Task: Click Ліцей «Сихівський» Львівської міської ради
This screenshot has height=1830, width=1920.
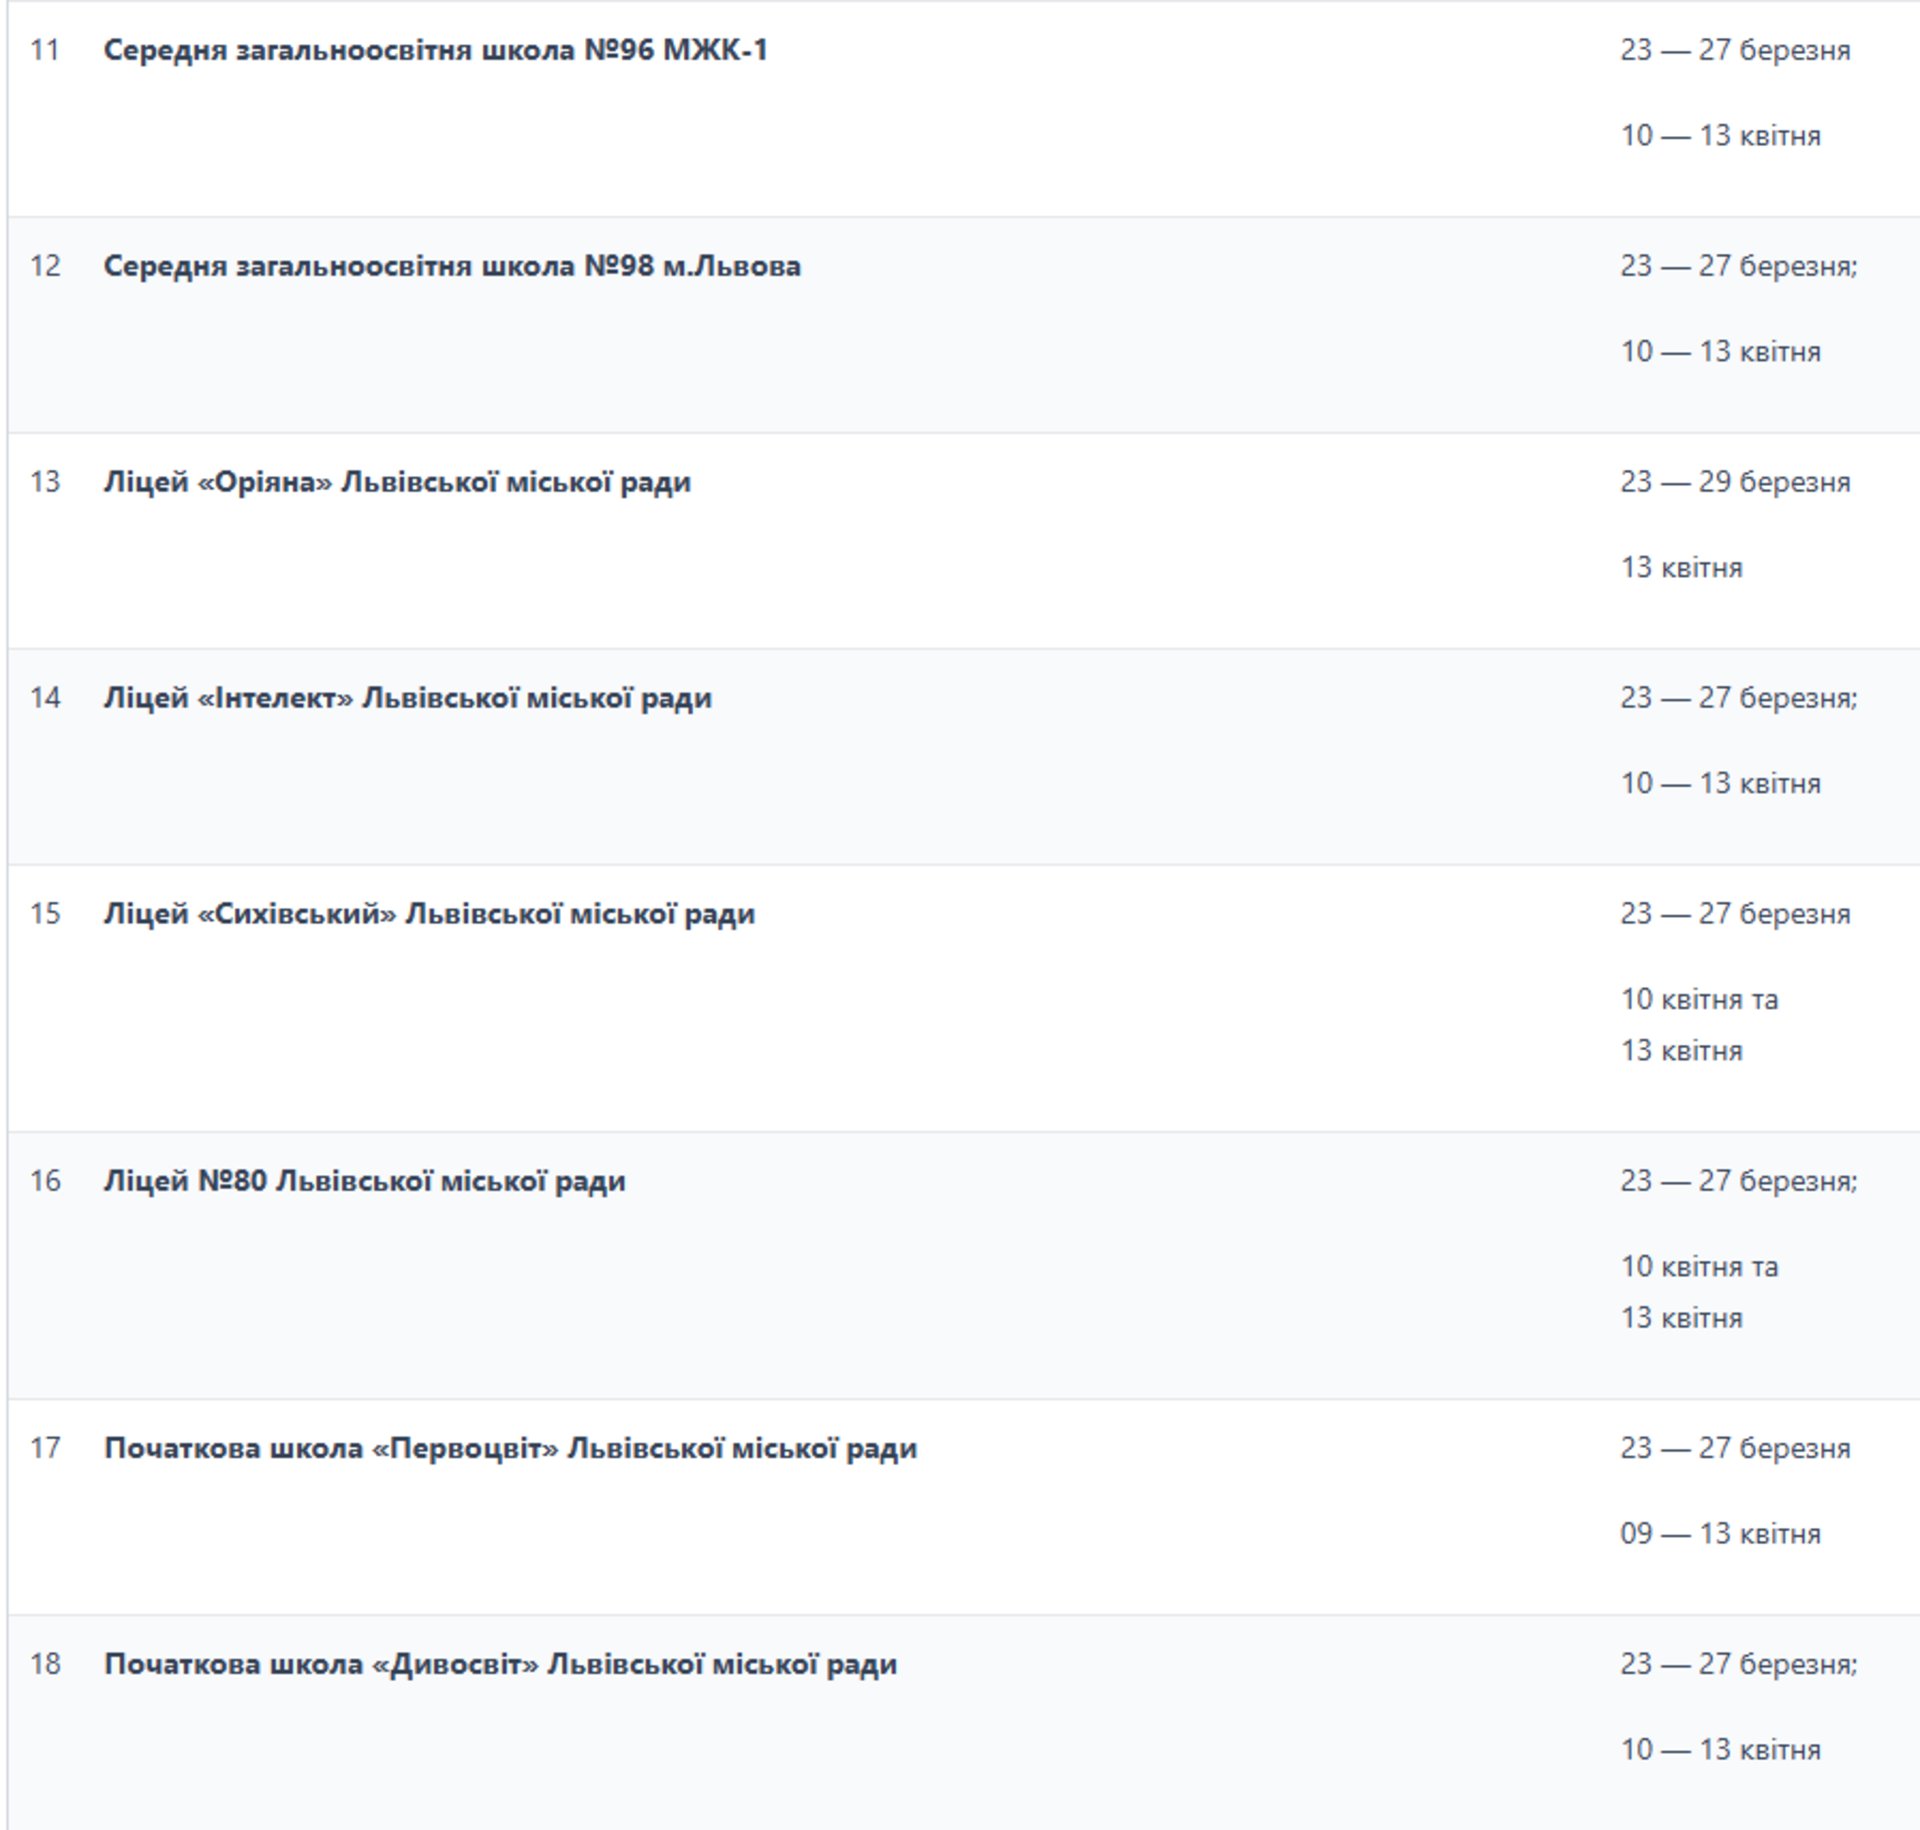Action: [429, 914]
